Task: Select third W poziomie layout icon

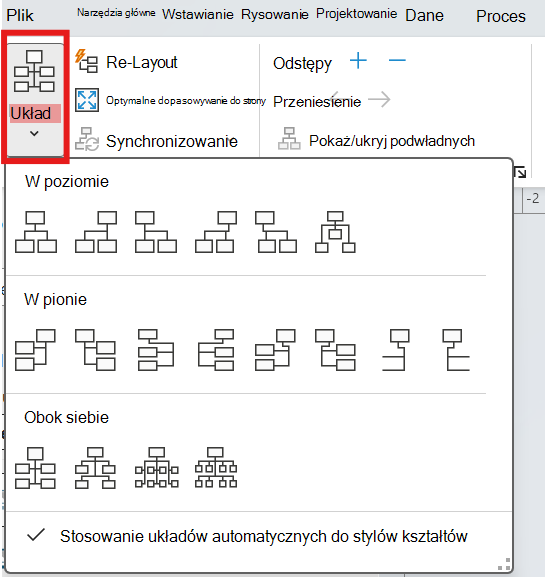Action: [156, 232]
